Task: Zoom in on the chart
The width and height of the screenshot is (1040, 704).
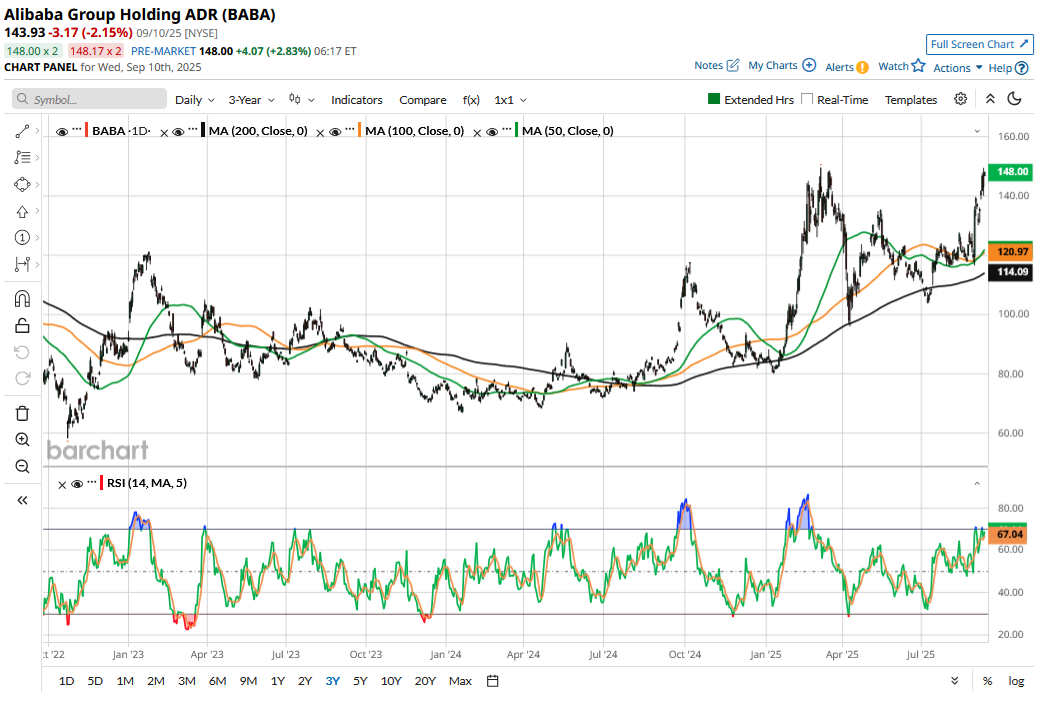Action: tap(22, 440)
